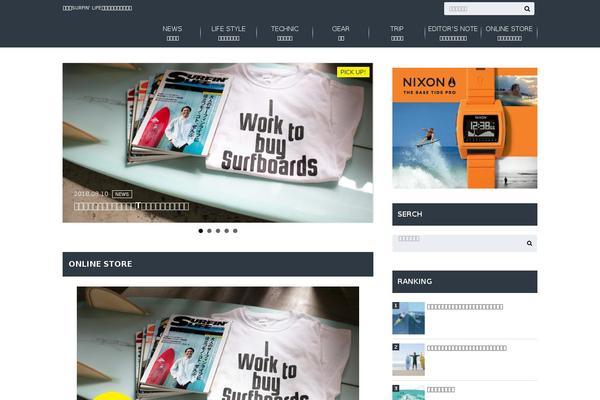
Task: Open the featured slider article title
Action: pyautogui.click(x=131, y=207)
